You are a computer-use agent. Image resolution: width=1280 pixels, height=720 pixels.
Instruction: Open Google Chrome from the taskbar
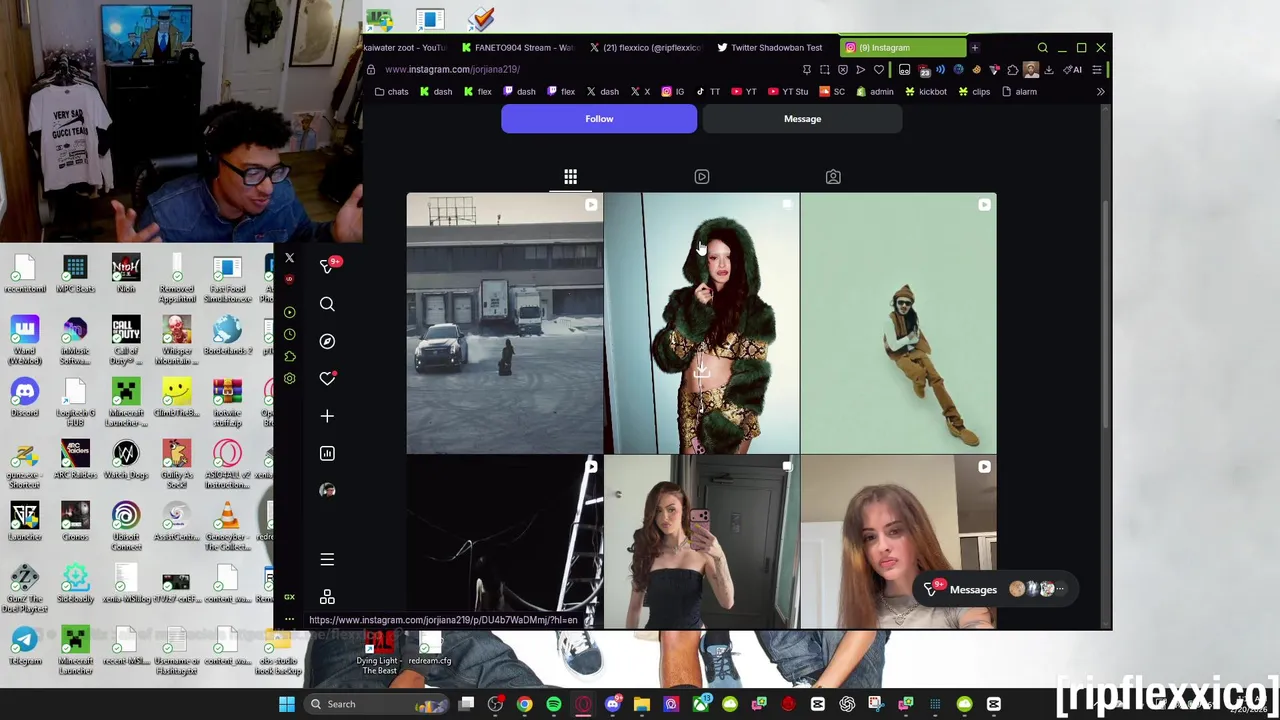coord(524,704)
